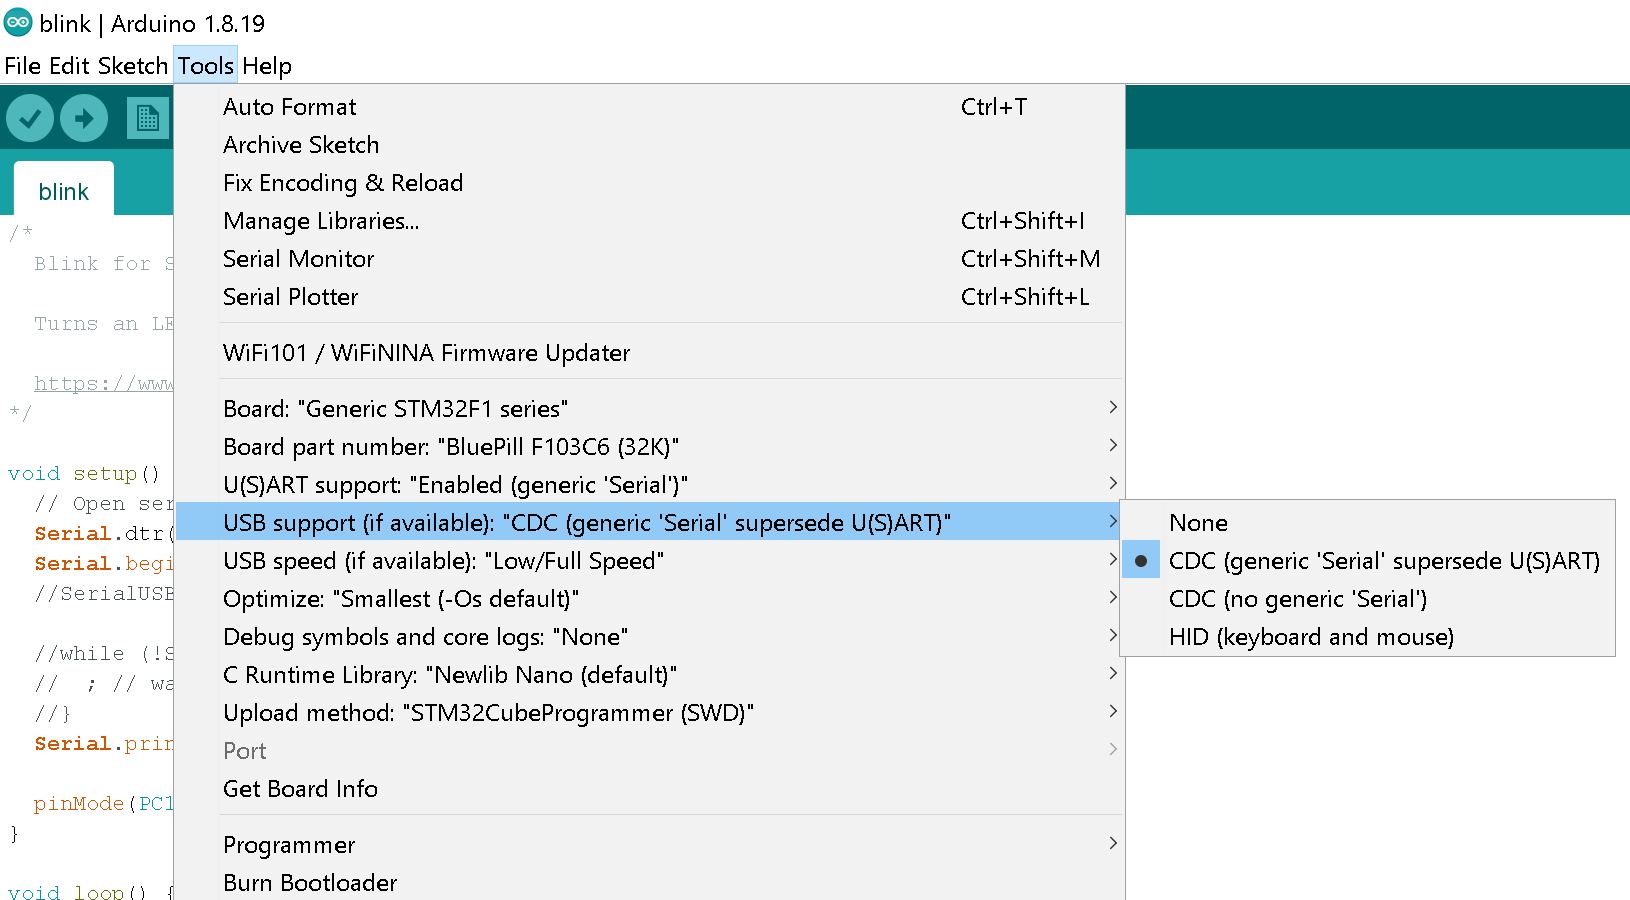Select the None USB support option
The width and height of the screenshot is (1630, 900).
click(1367, 523)
